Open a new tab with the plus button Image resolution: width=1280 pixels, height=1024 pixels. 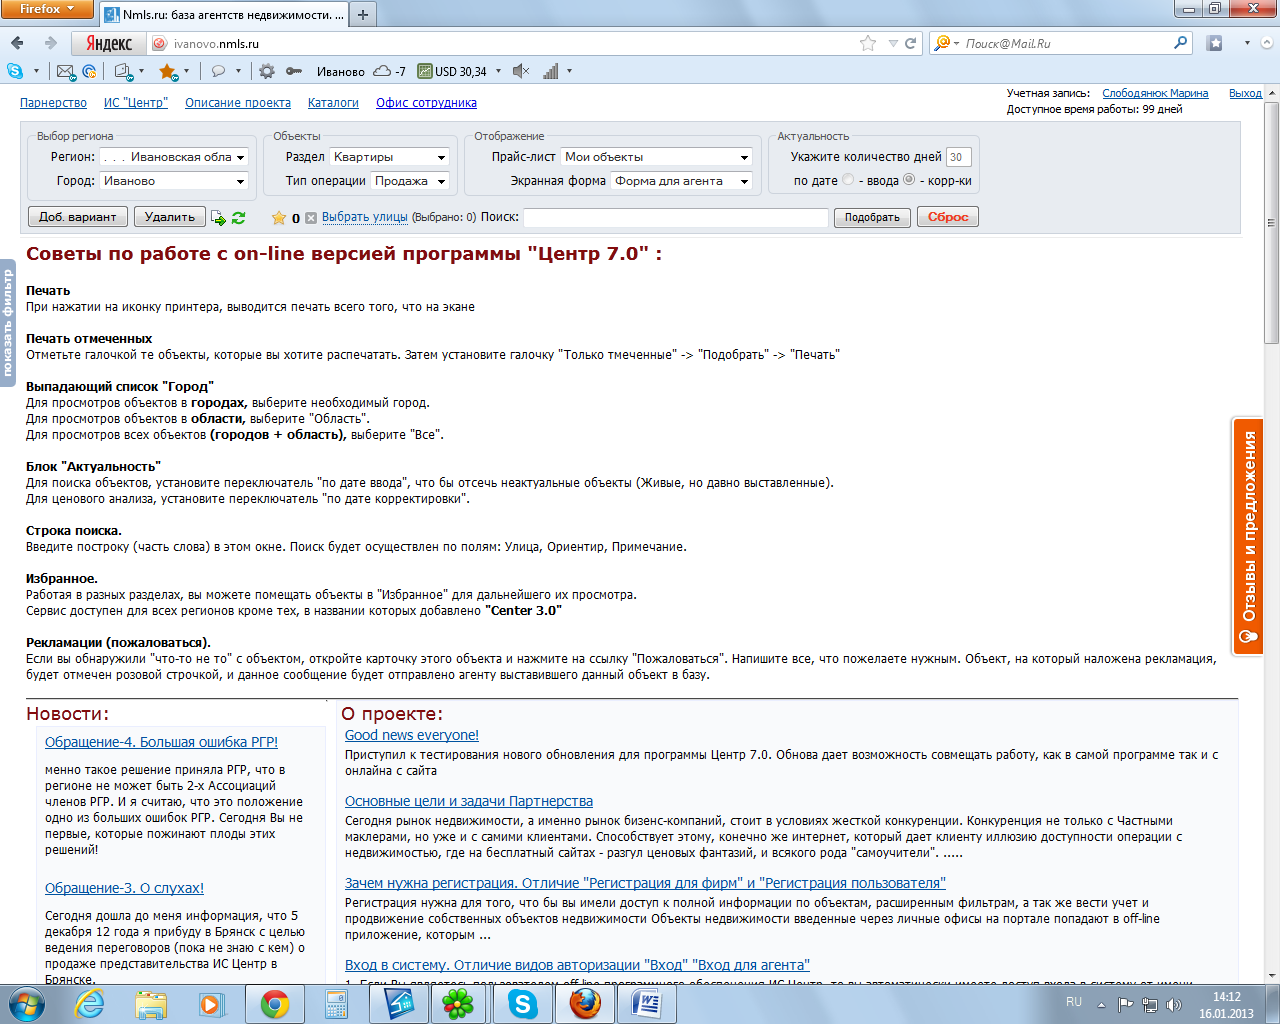coord(363,14)
